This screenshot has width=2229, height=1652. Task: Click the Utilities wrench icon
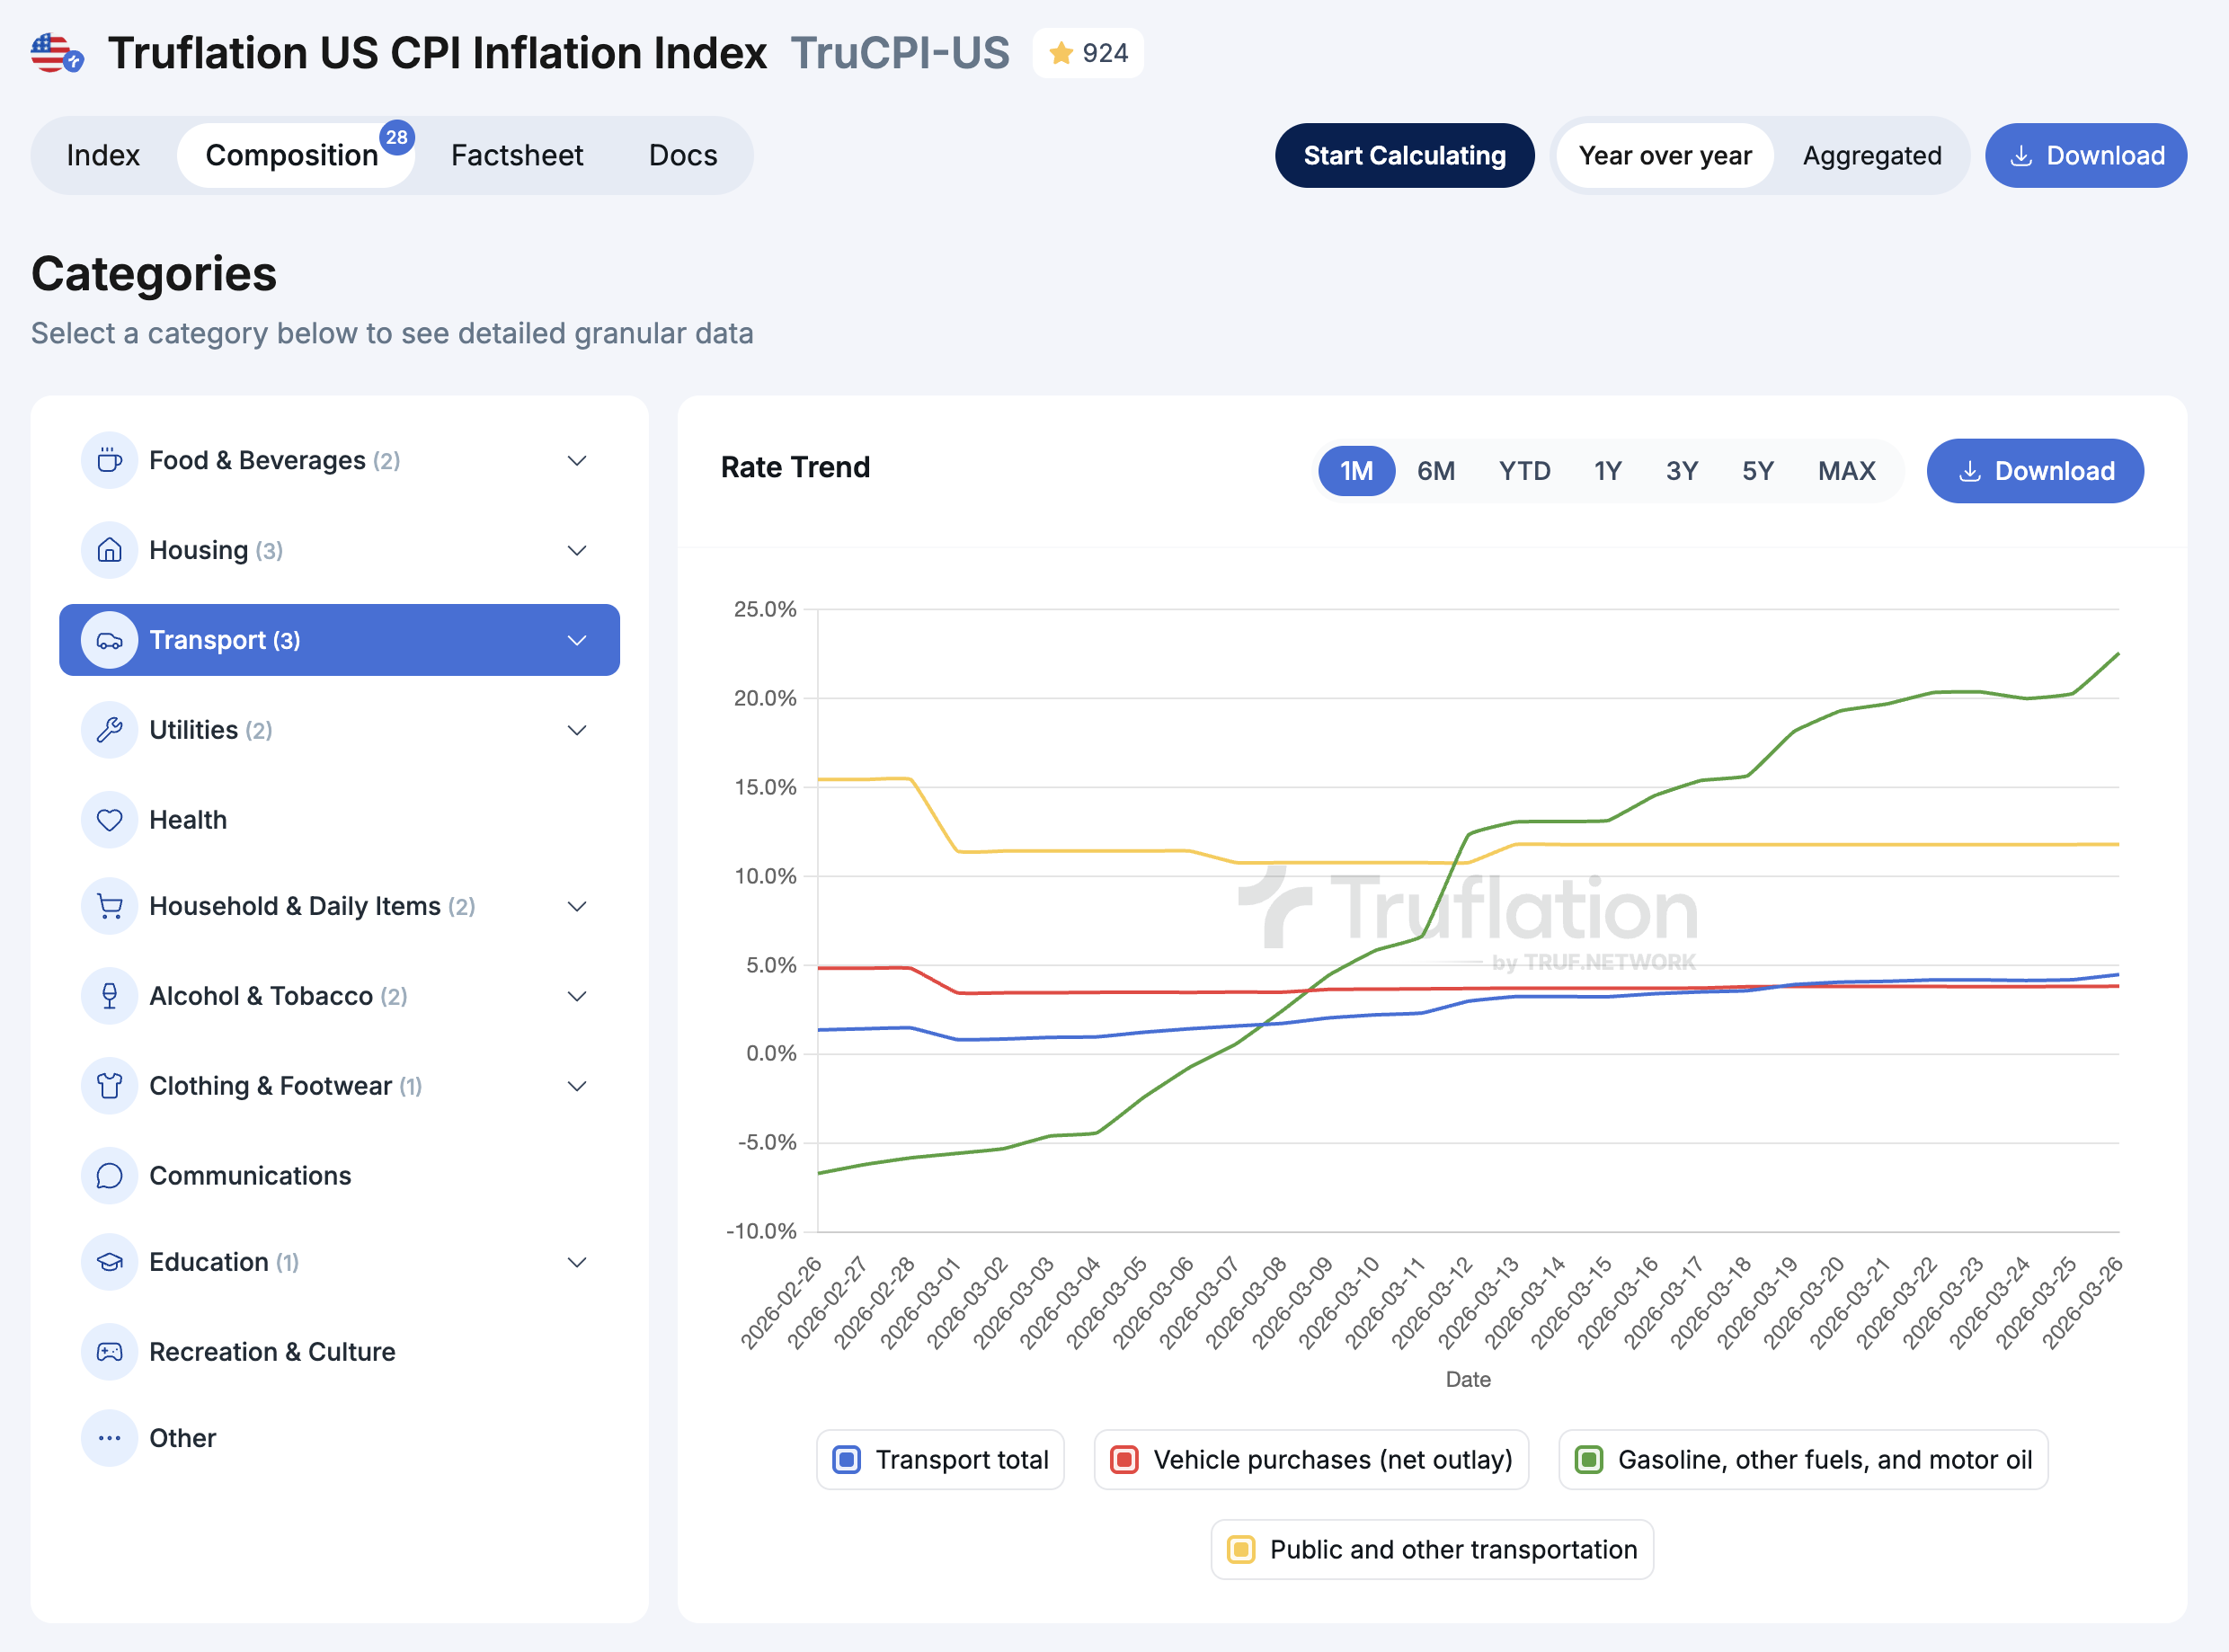[109, 730]
